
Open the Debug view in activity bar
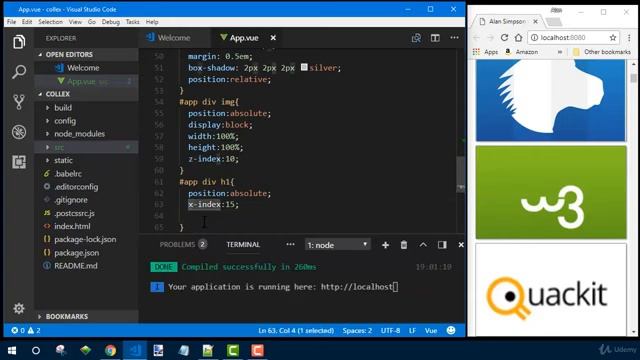tap(19, 132)
